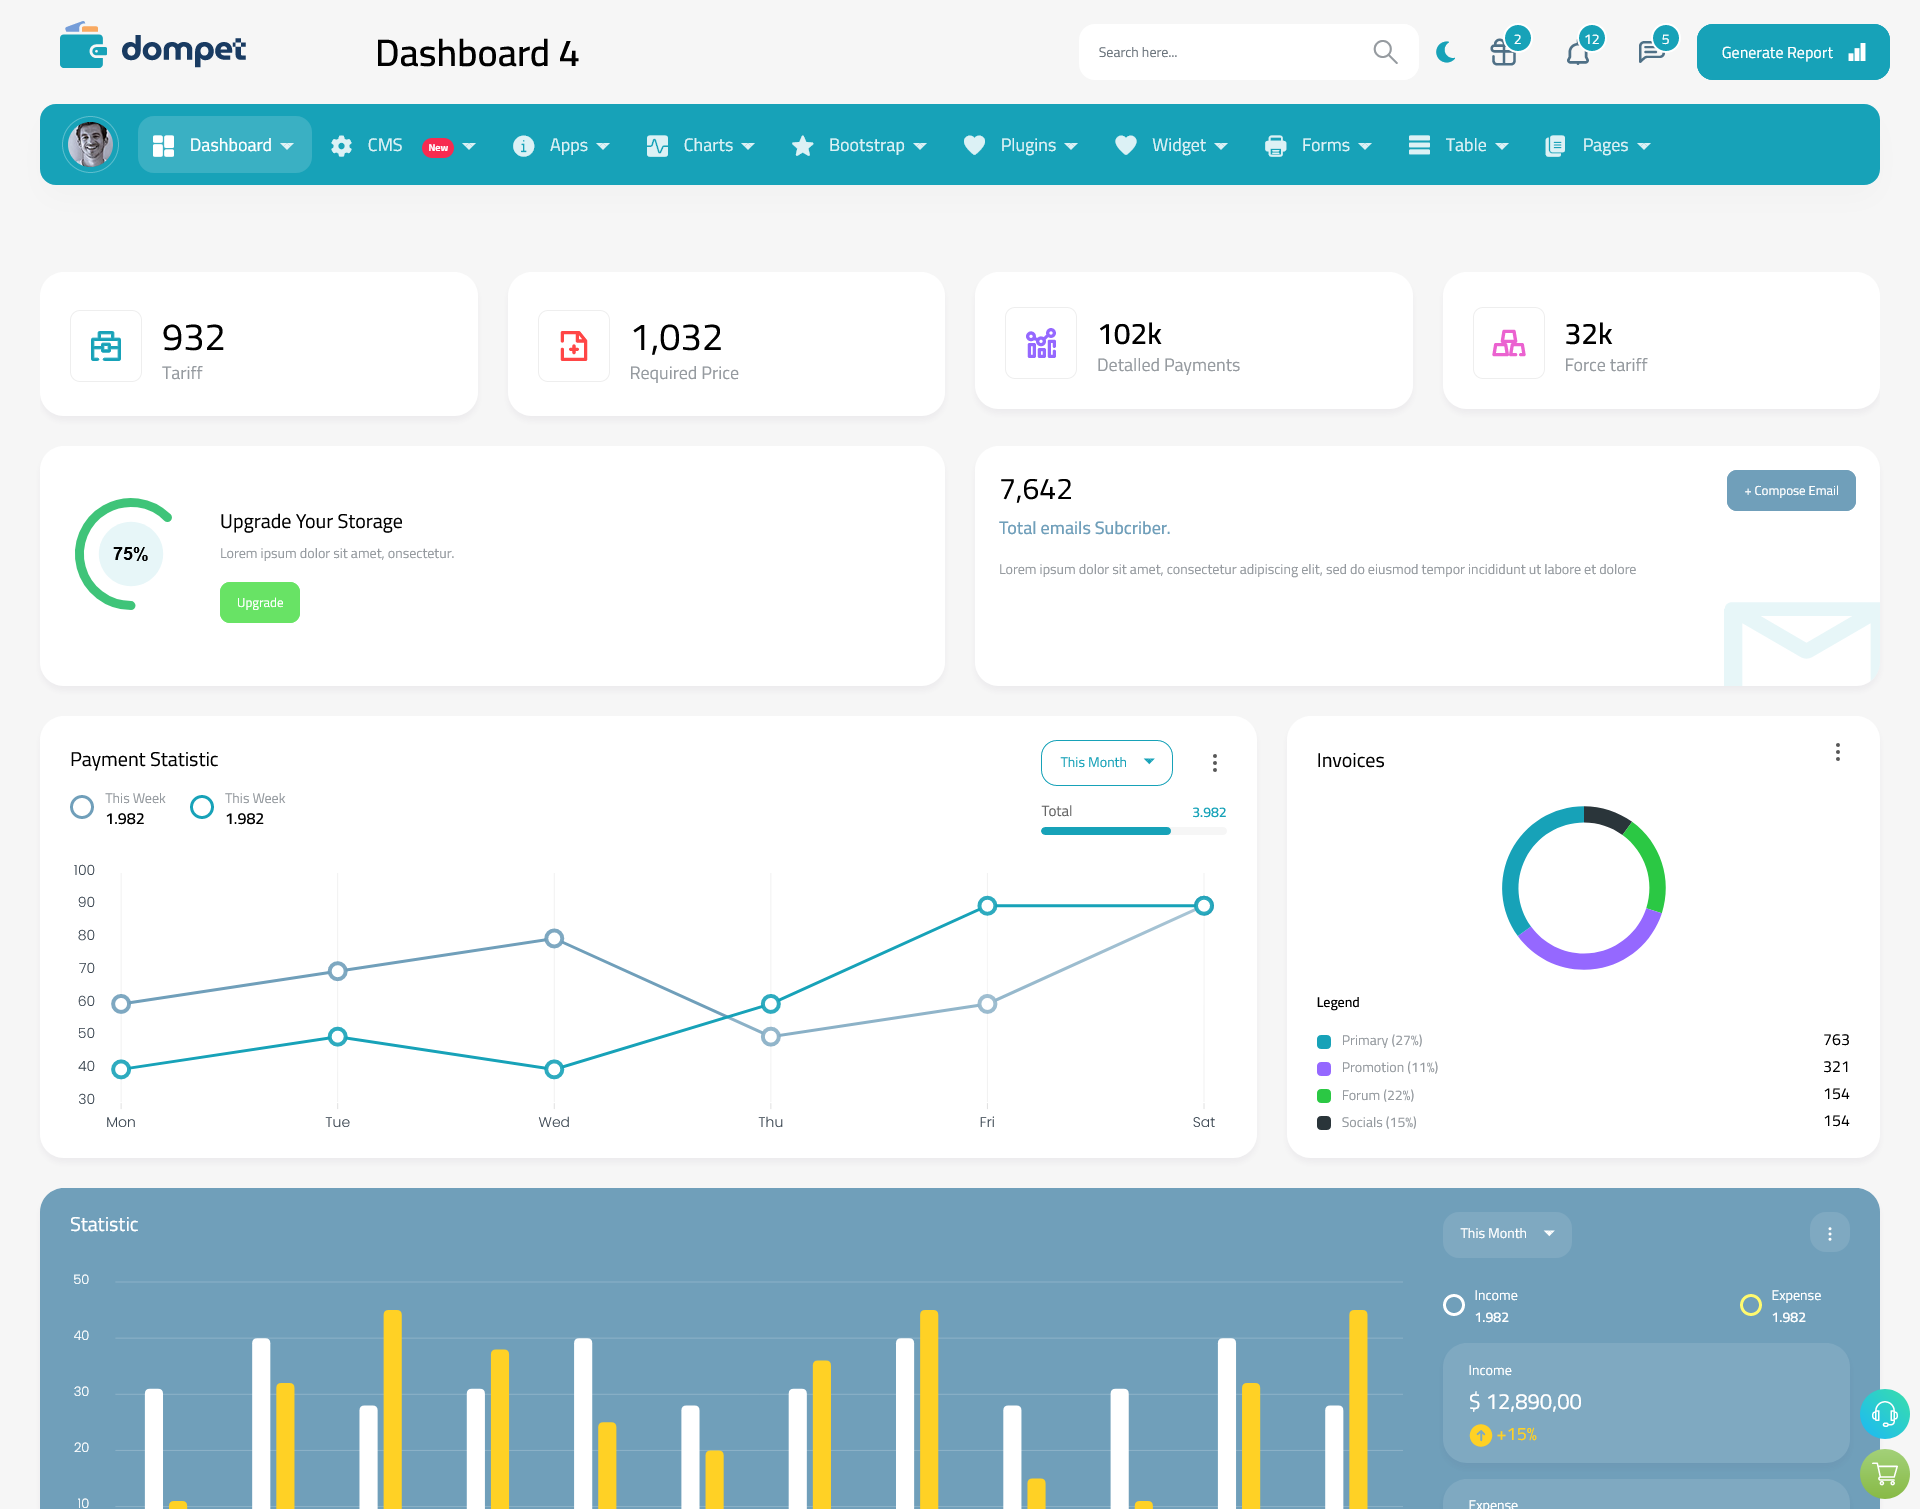Open the CMS menu item
This screenshot has height=1509, width=1920.
click(x=401, y=145)
